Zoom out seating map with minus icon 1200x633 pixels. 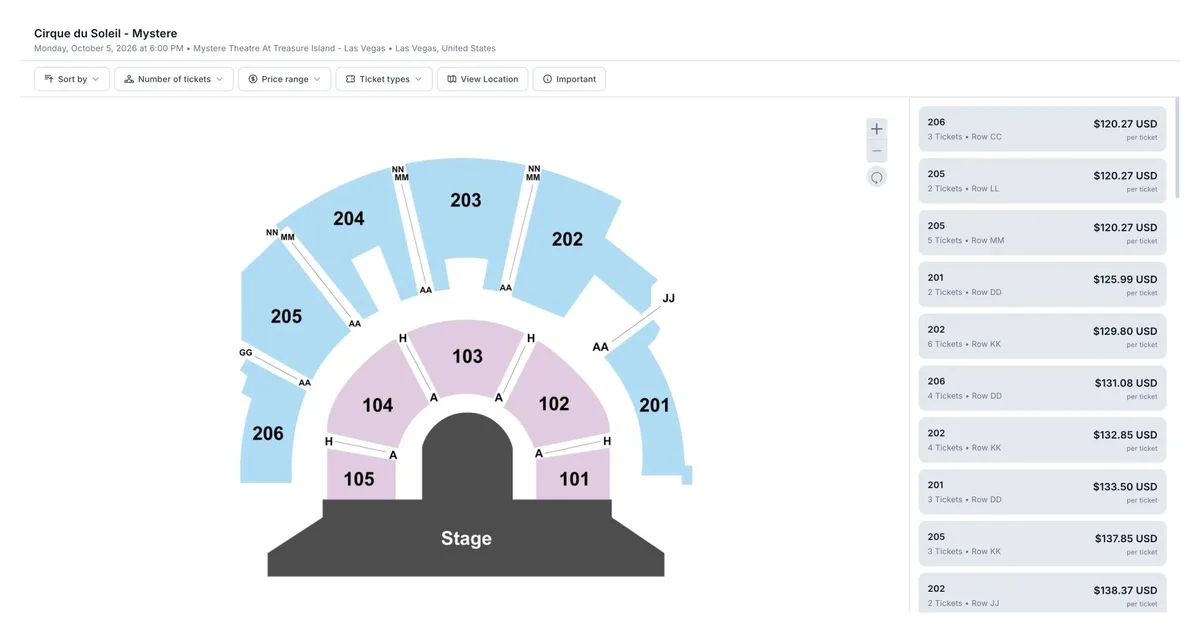click(877, 152)
